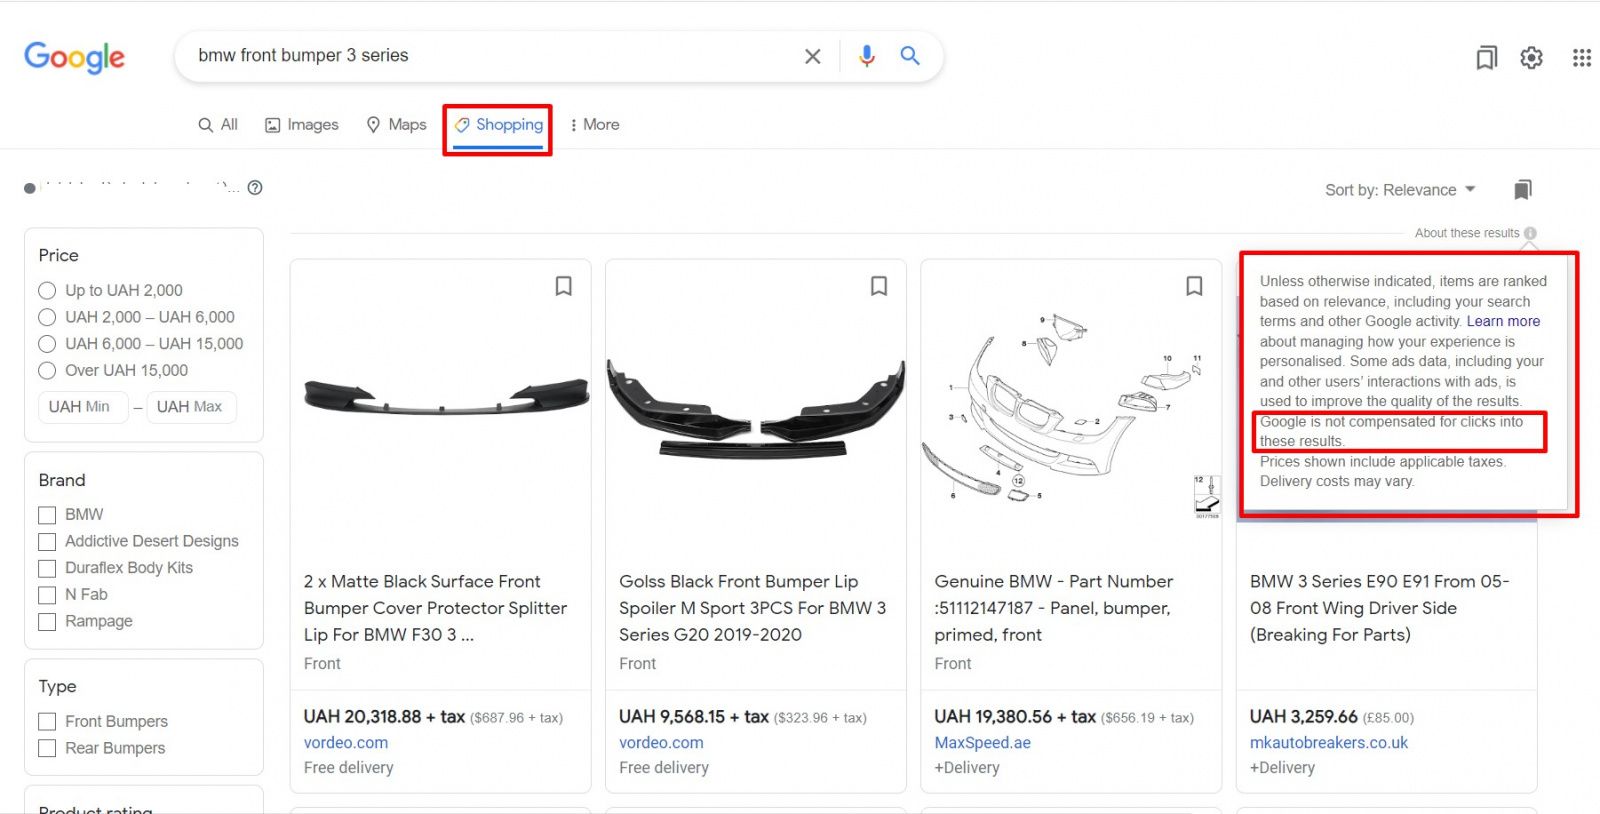This screenshot has height=814, width=1600.
Task: Switch to the Maps tab
Action: point(397,125)
